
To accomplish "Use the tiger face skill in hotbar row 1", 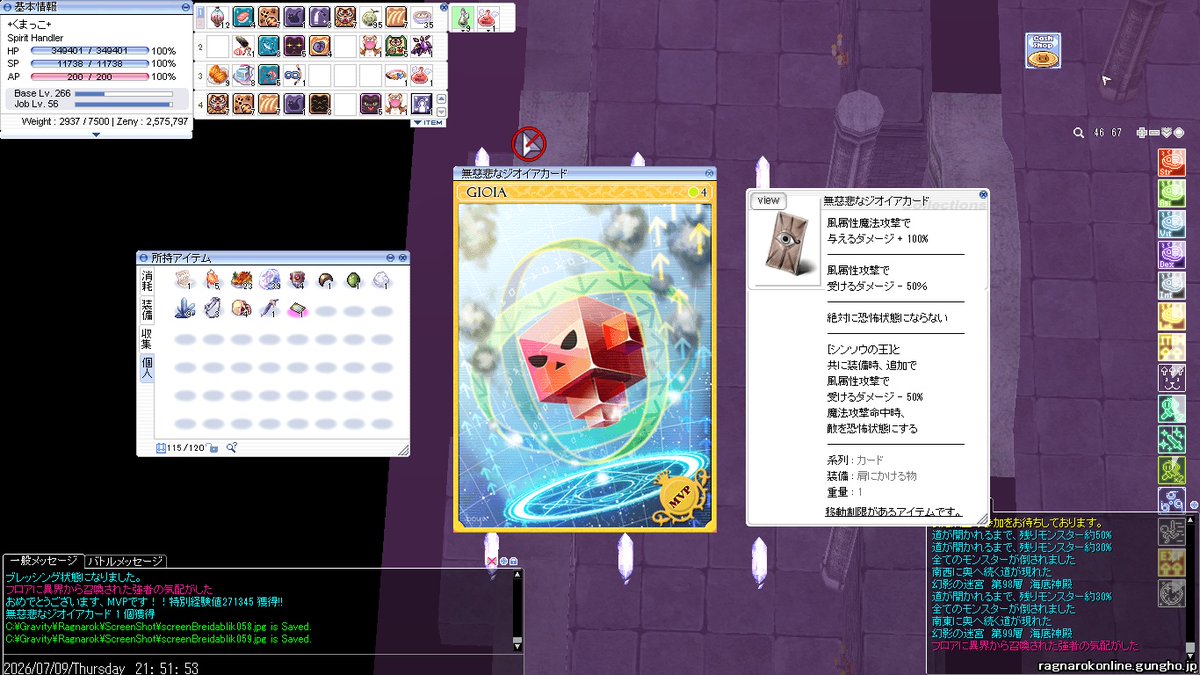I will (x=345, y=17).
